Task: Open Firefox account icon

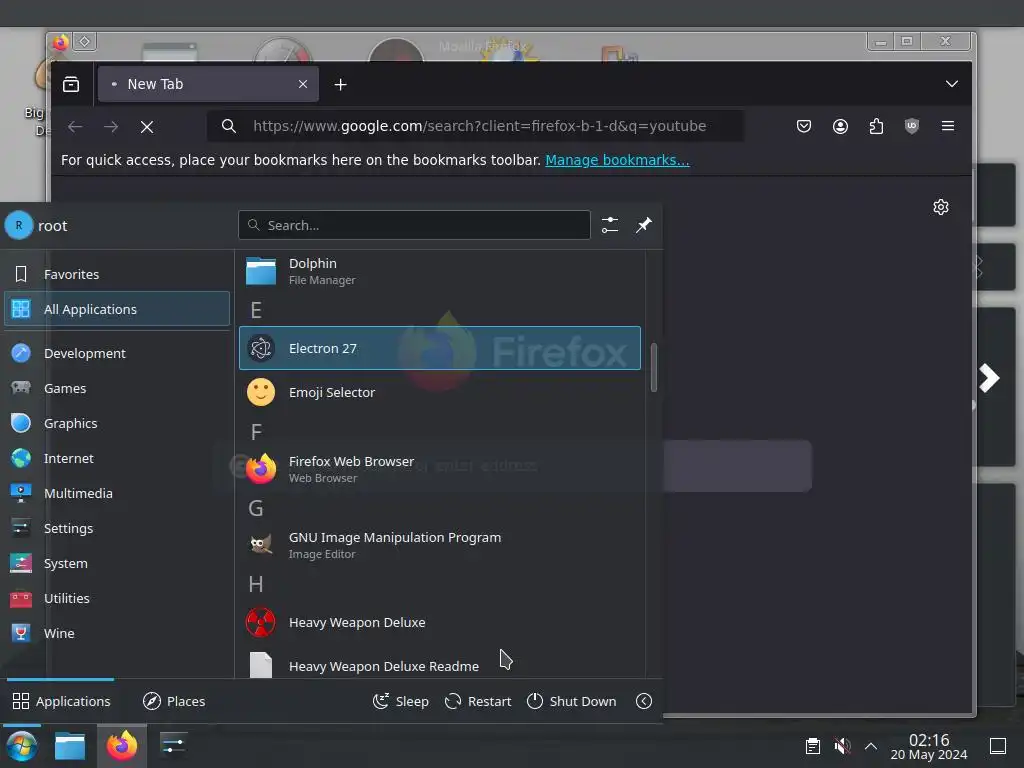Action: coord(840,126)
